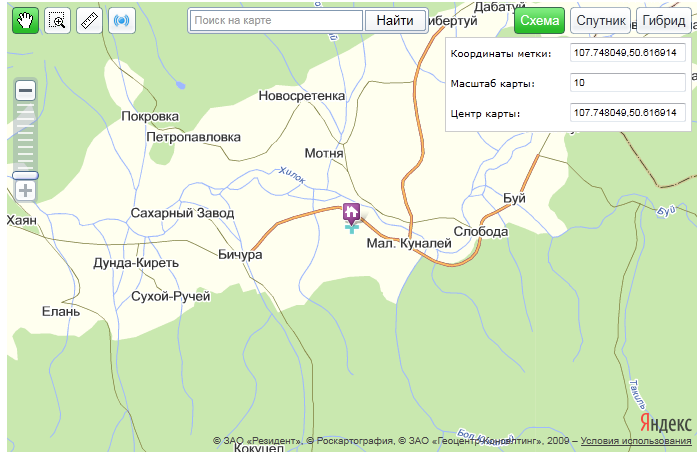Toggle the traffic broadcast icon
Screen dimensions: 700x458
[x=122, y=21]
